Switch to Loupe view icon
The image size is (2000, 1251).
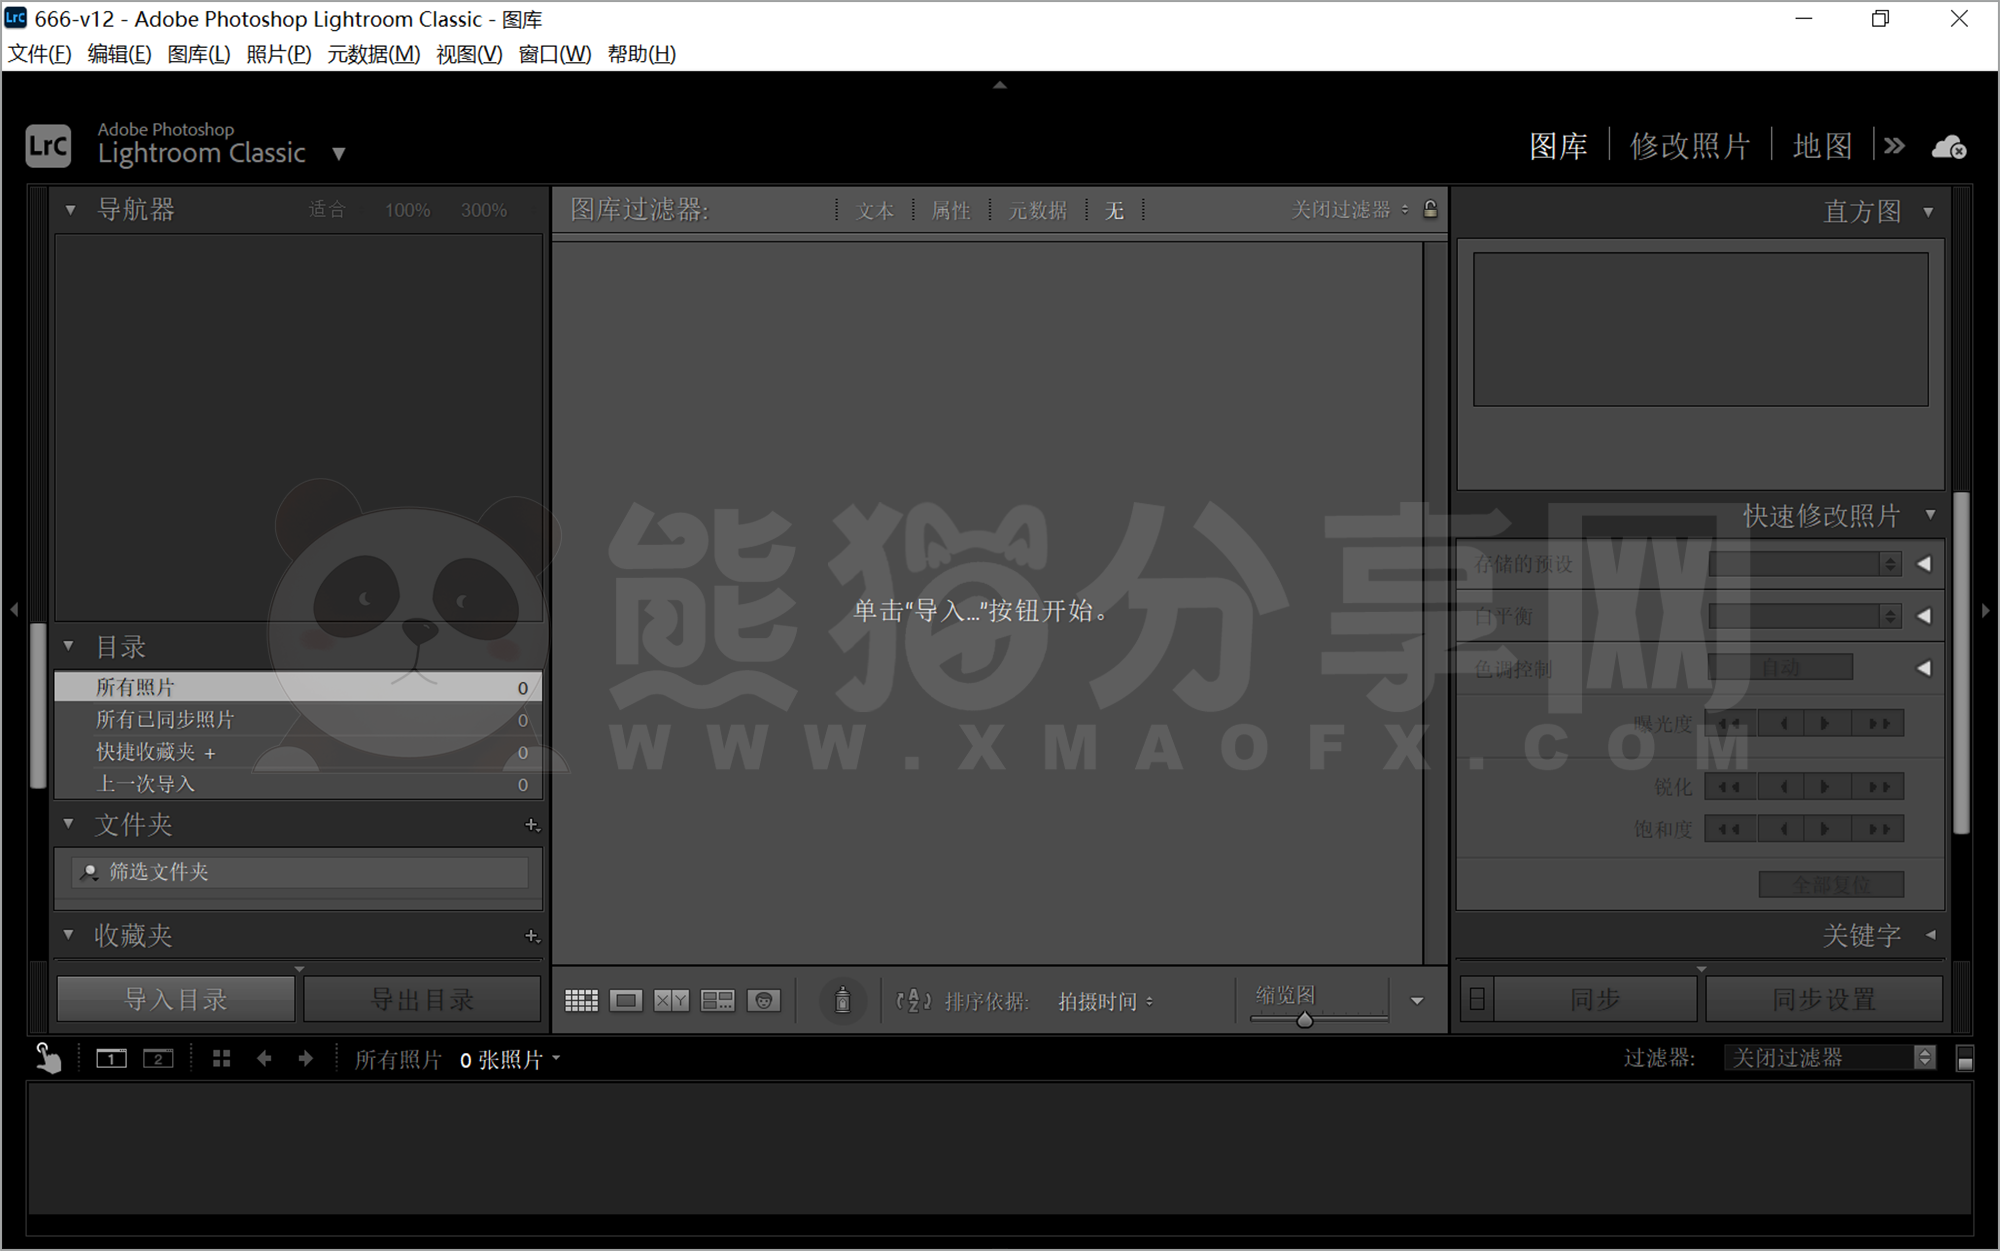point(626,999)
